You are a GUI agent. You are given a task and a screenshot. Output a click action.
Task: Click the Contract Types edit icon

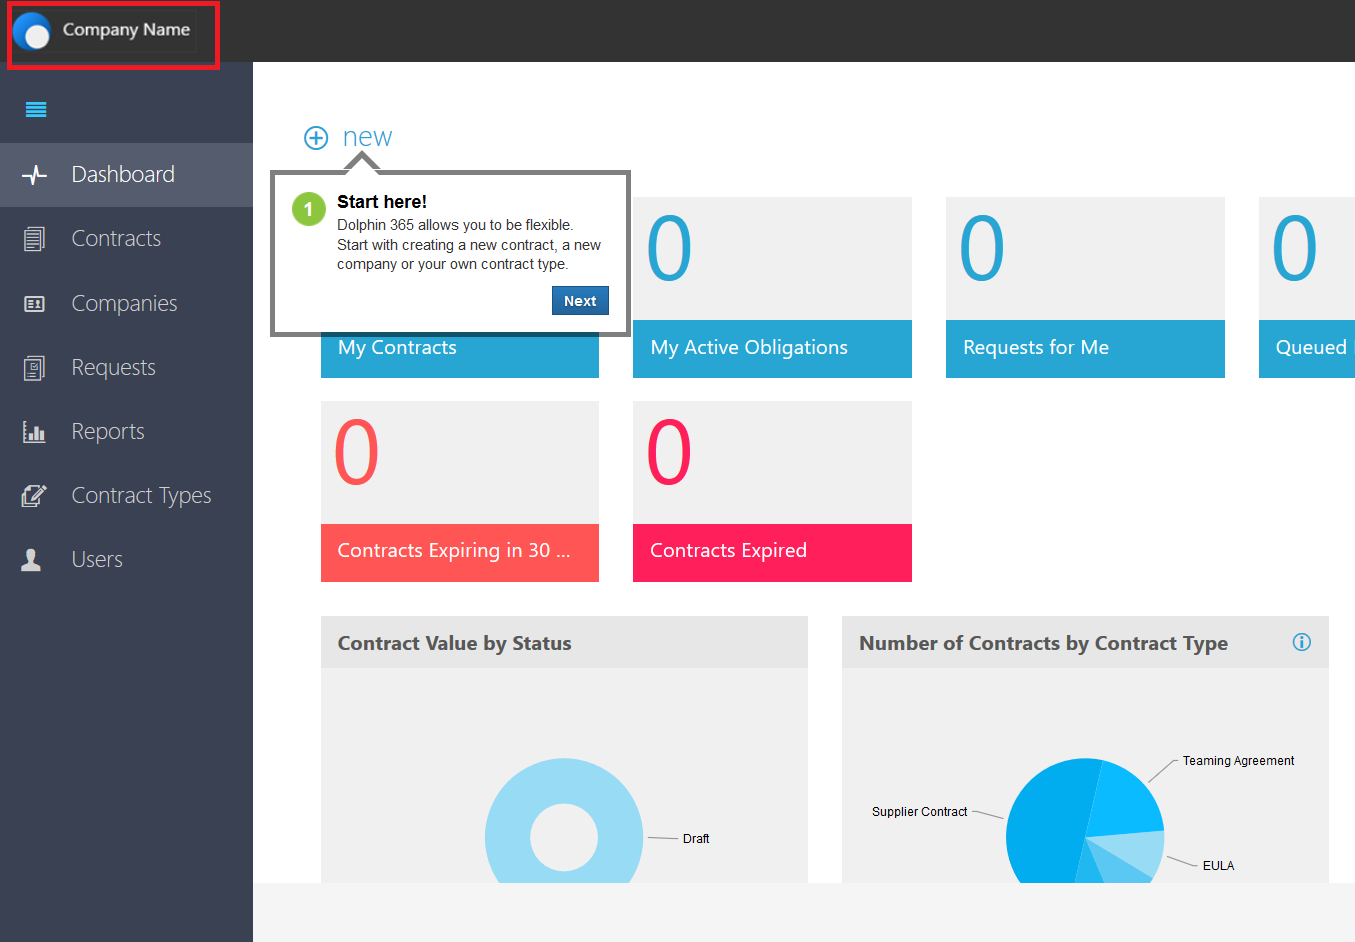(x=34, y=496)
